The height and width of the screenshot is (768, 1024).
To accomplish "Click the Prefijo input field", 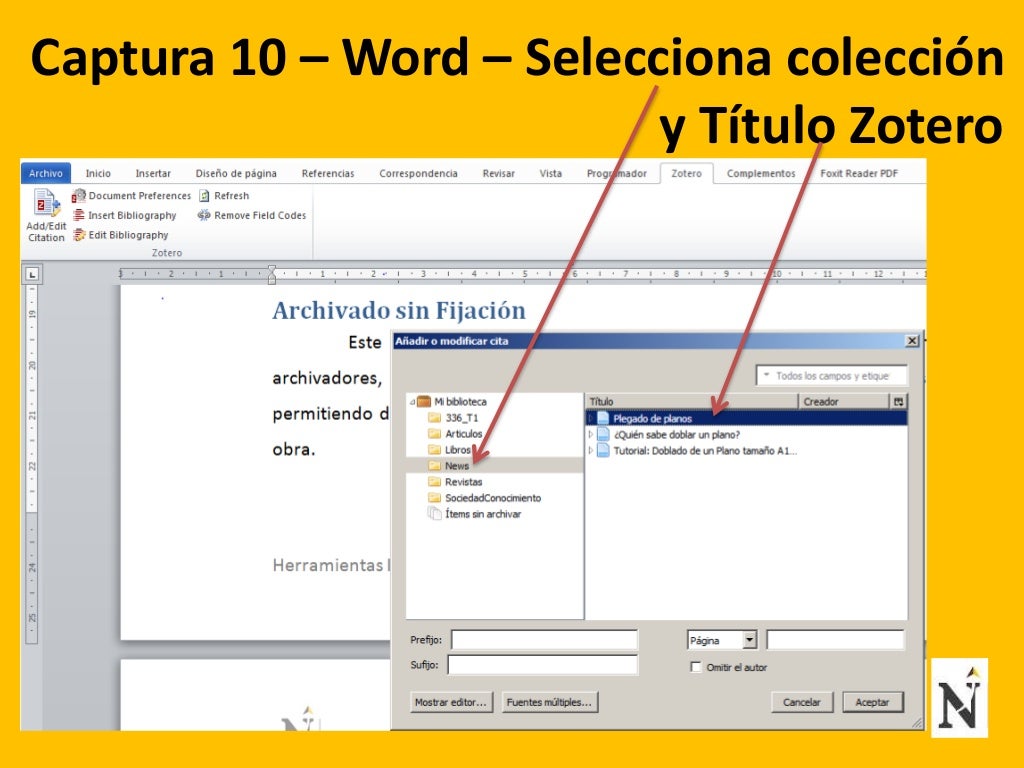I will tap(544, 639).
